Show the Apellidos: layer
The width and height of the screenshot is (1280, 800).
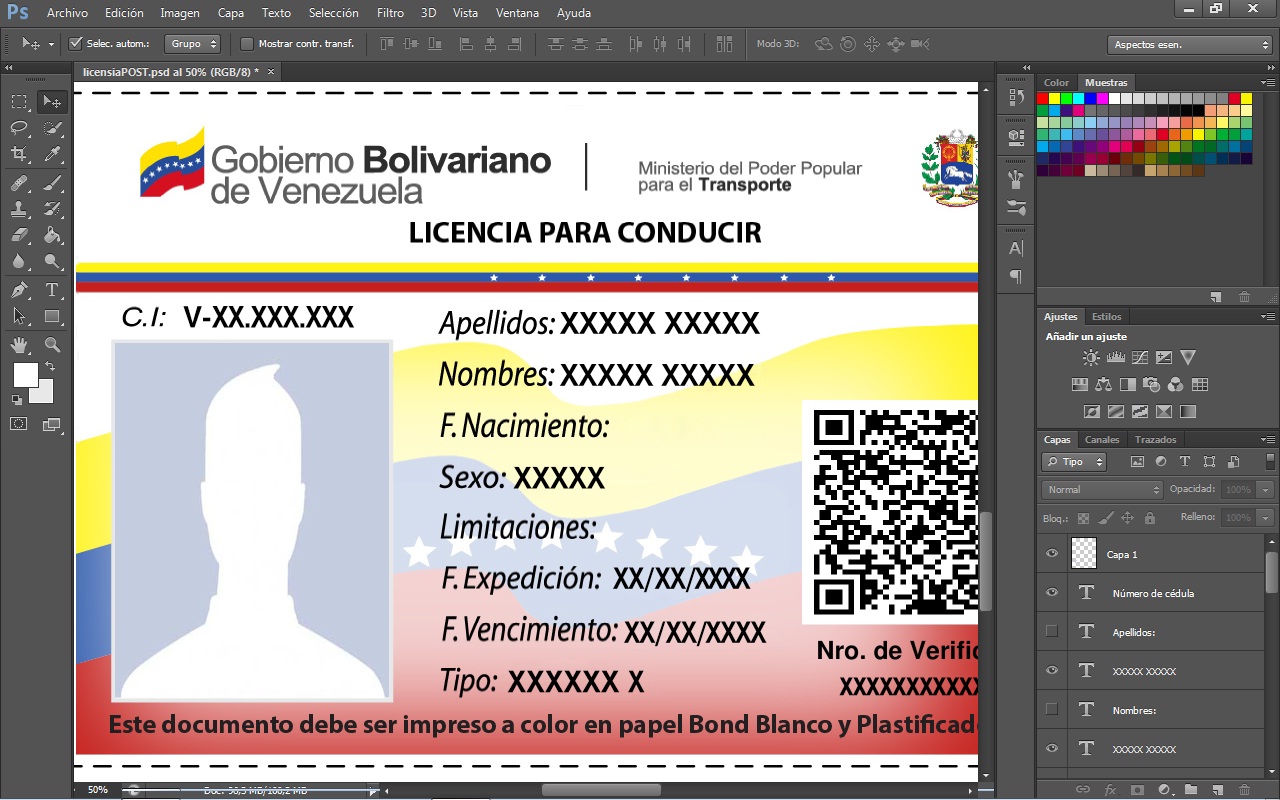click(x=1051, y=632)
